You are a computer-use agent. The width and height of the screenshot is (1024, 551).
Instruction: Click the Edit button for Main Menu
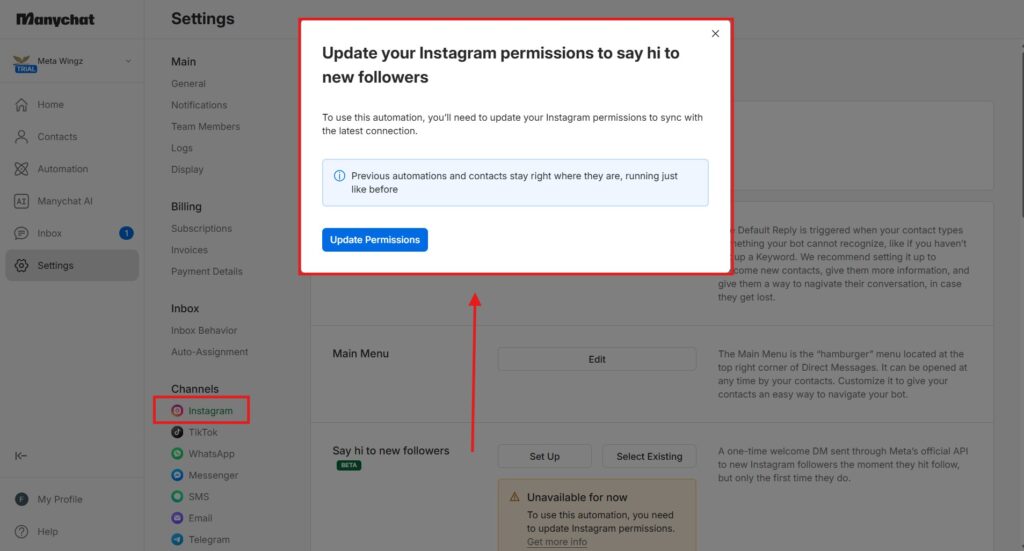click(597, 359)
